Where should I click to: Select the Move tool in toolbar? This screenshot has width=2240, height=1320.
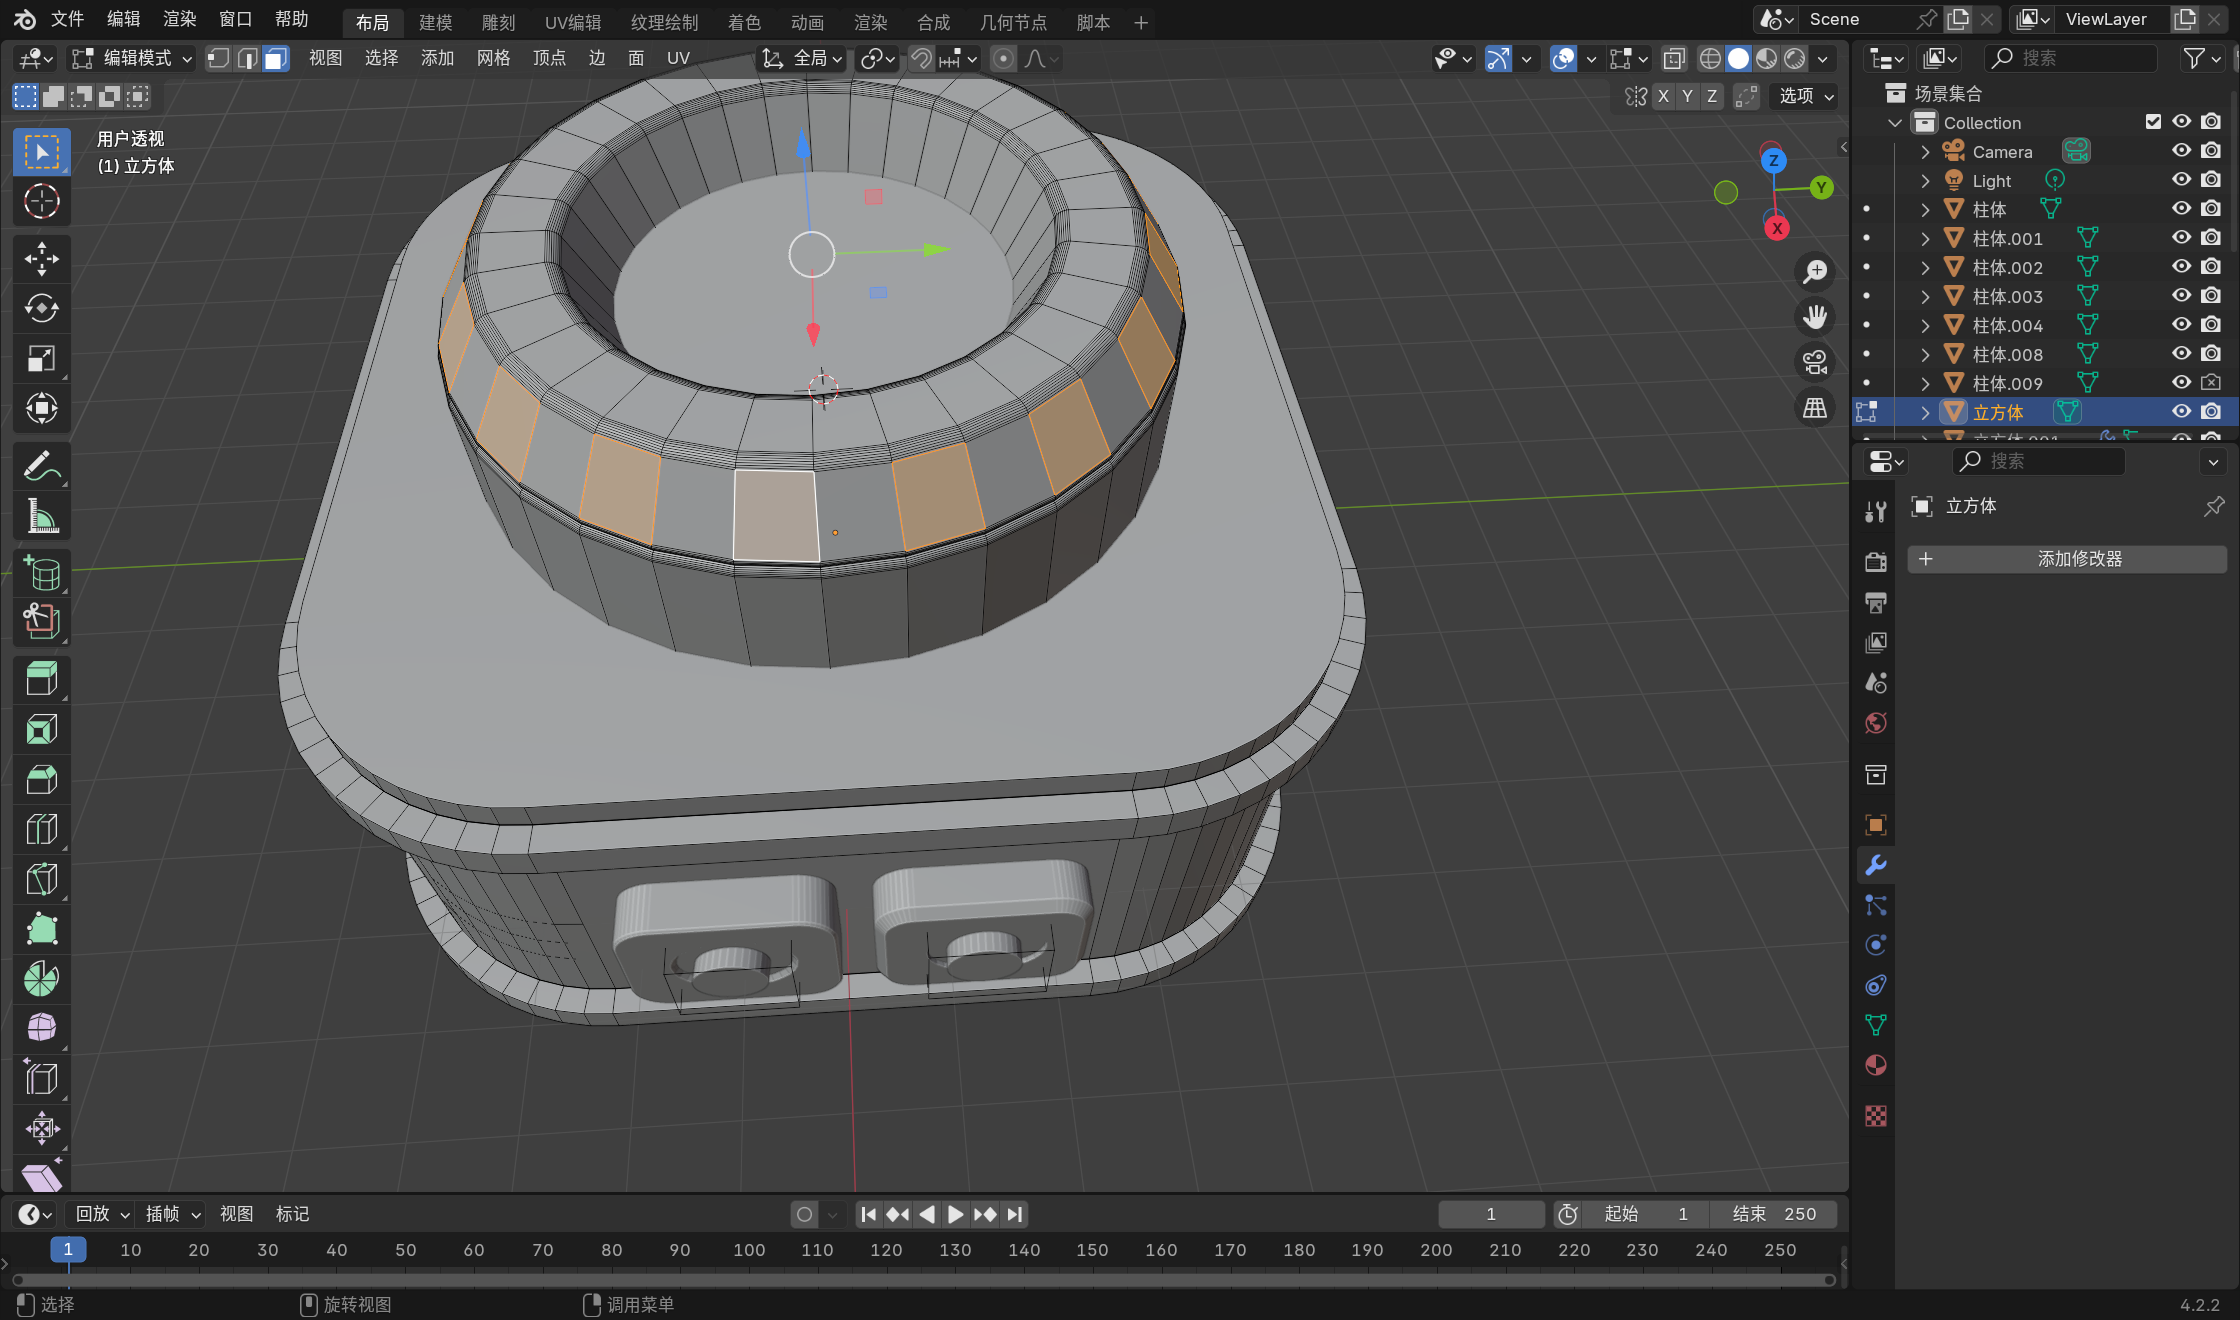point(41,259)
